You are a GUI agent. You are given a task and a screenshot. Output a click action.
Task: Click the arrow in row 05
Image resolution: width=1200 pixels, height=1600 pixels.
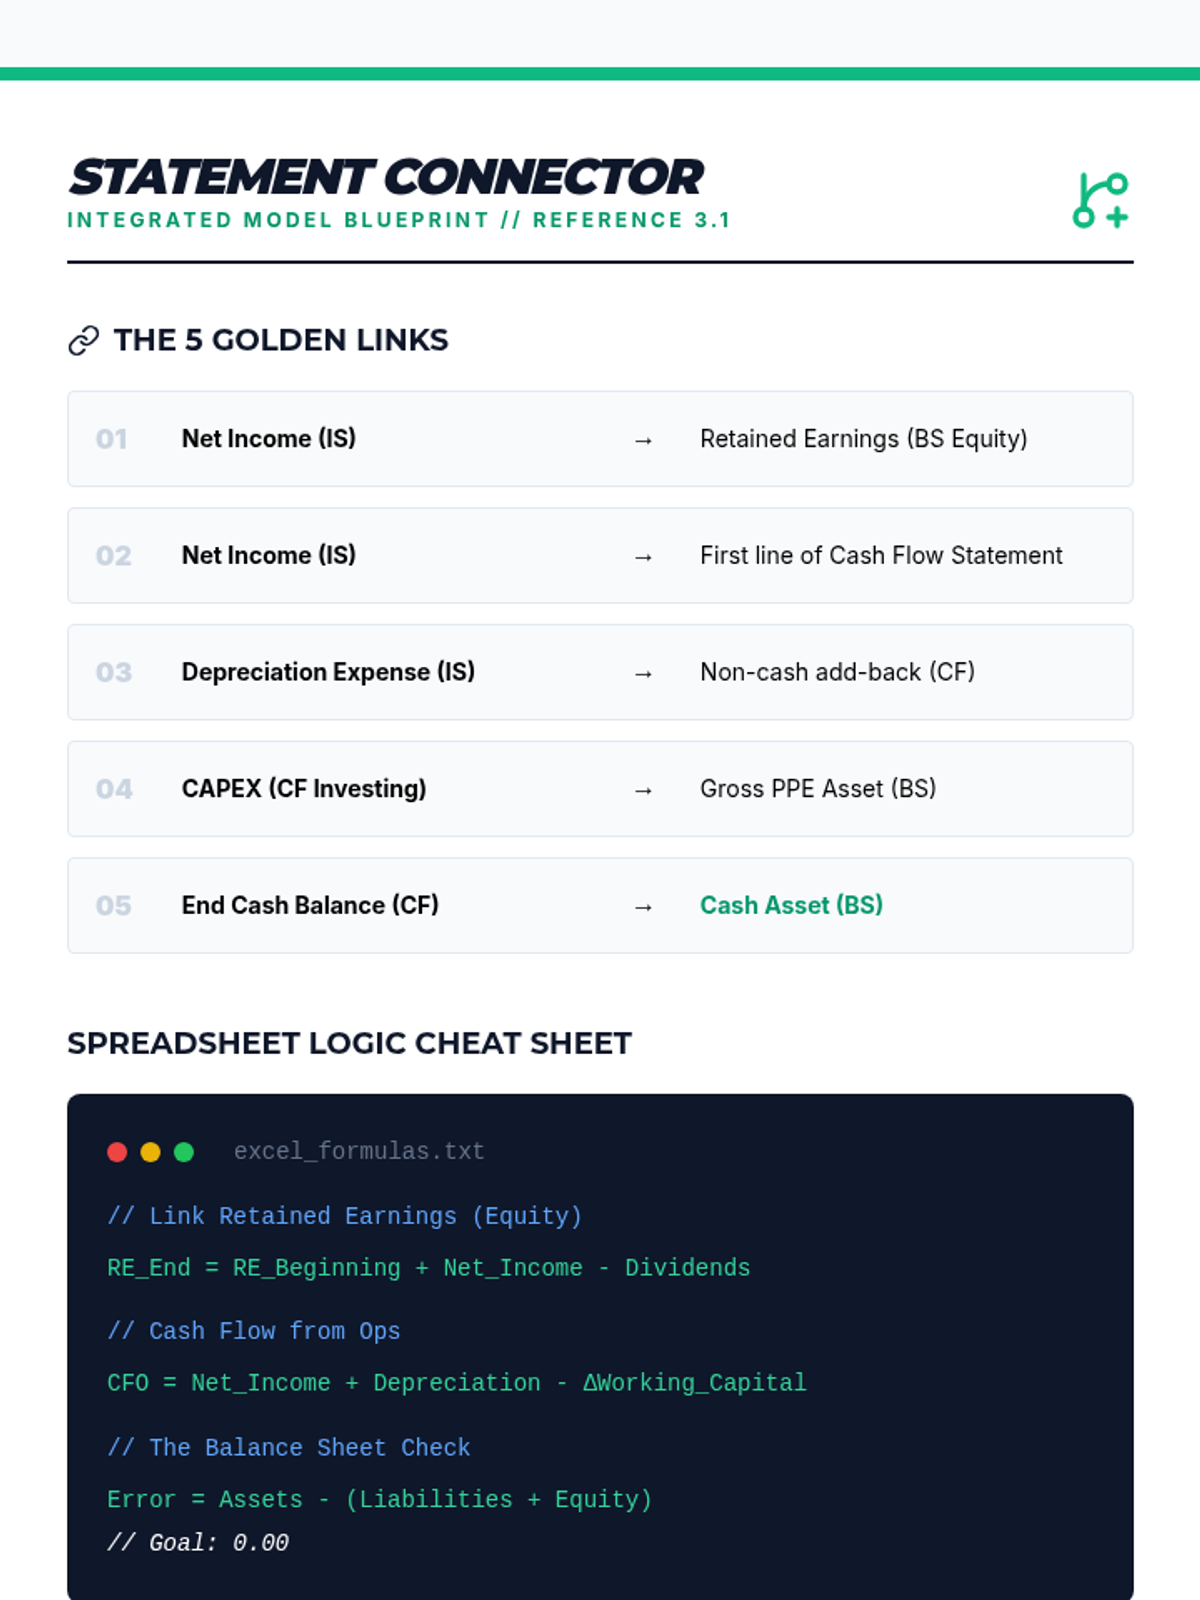click(643, 907)
